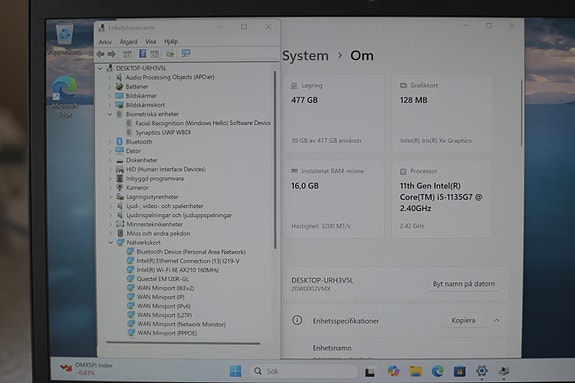Select Bildskärmskort in the device tree
Screen dimensions: 575x383
point(145,105)
